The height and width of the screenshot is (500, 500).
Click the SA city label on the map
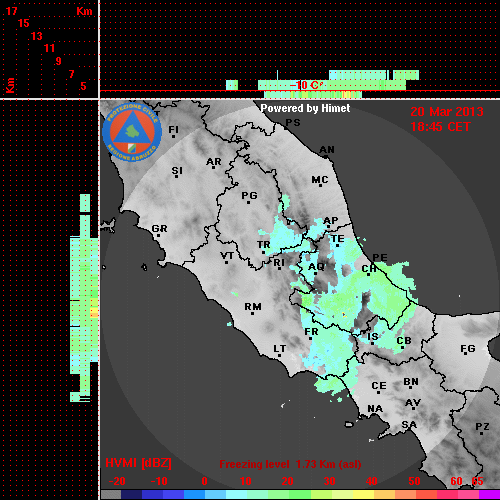[x=409, y=425]
